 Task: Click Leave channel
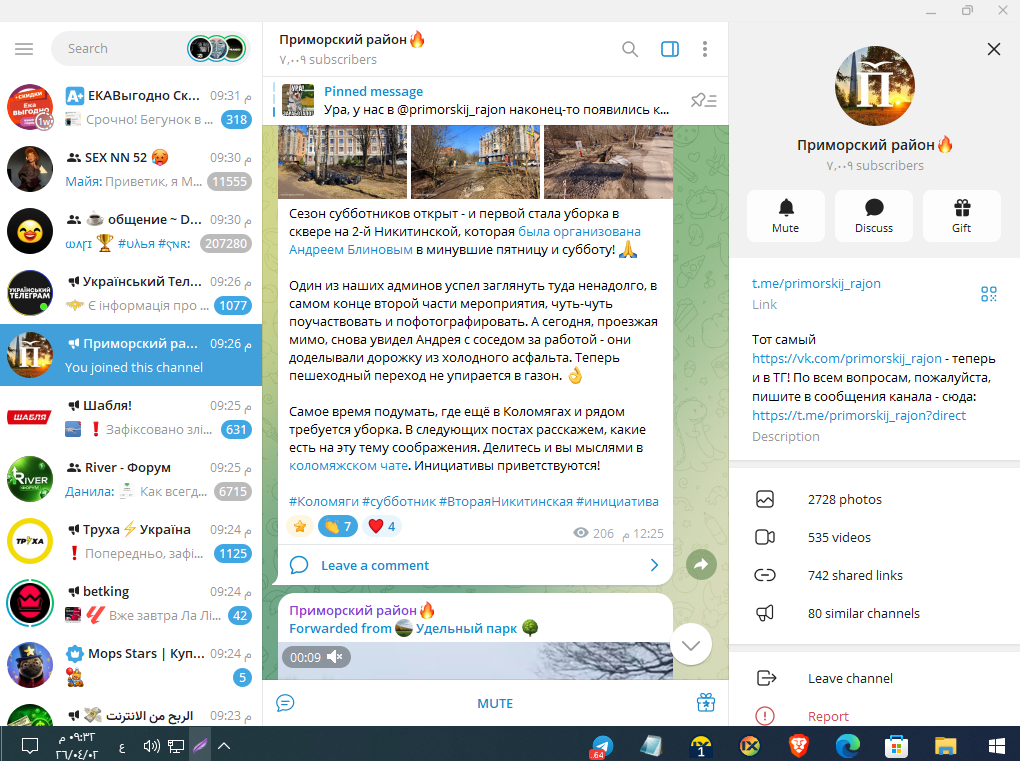click(x=874, y=678)
